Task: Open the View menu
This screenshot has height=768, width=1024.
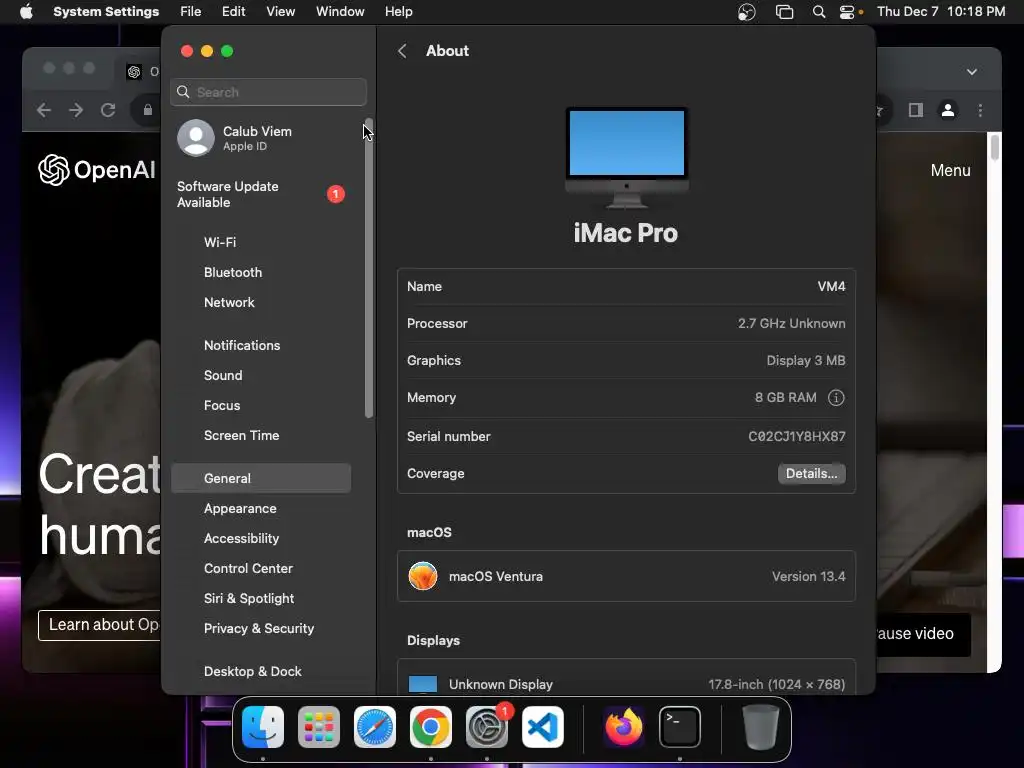Action: (x=280, y=12)
